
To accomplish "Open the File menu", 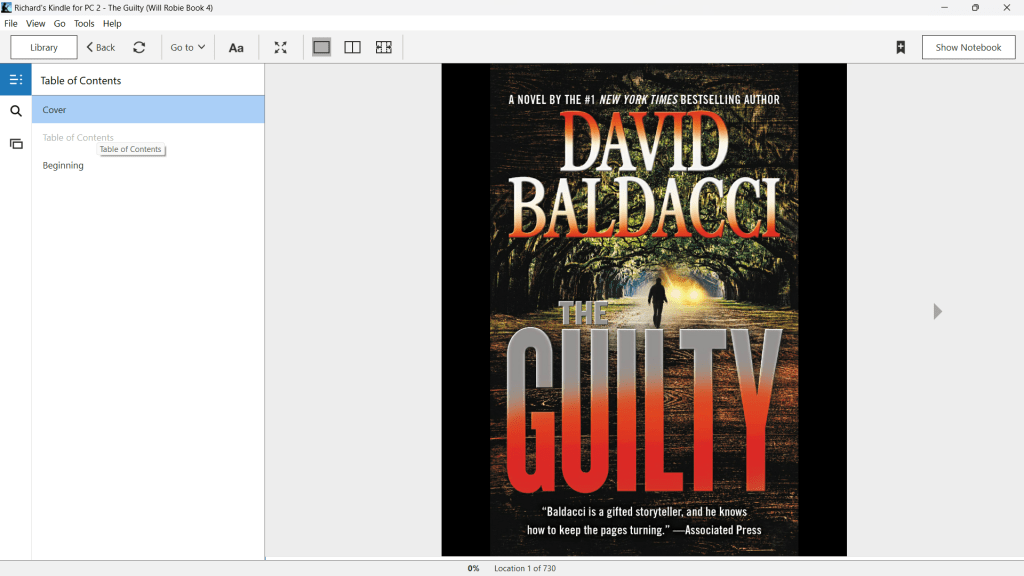I will [x=11, y=23].
